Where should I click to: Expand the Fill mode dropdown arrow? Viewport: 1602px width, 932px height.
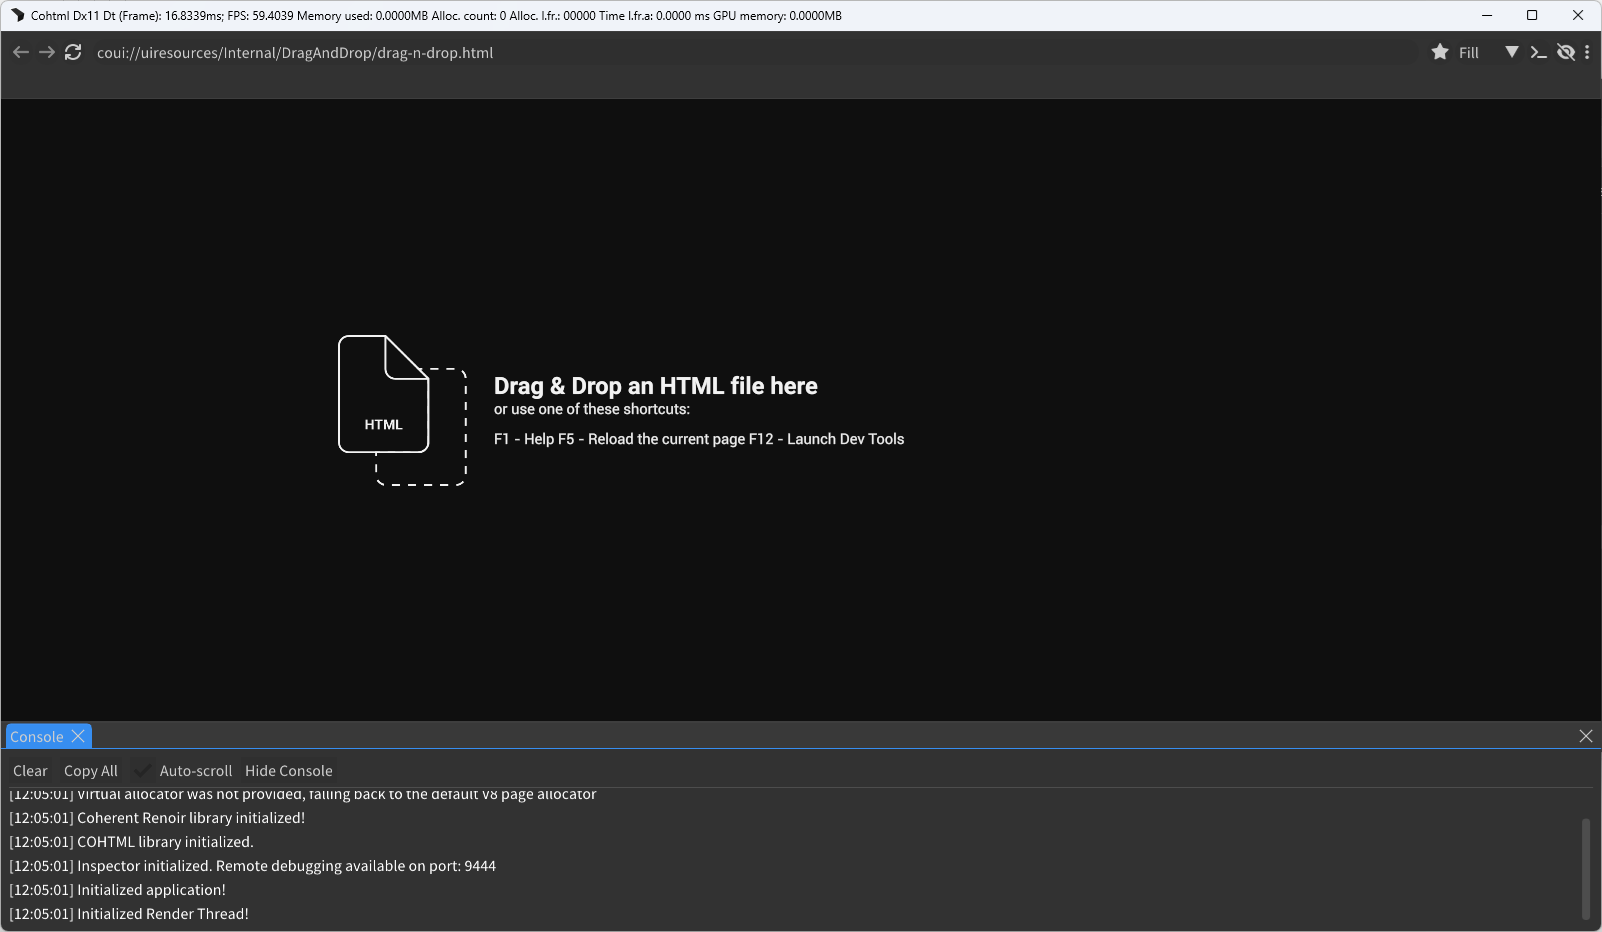[1512, 52]
